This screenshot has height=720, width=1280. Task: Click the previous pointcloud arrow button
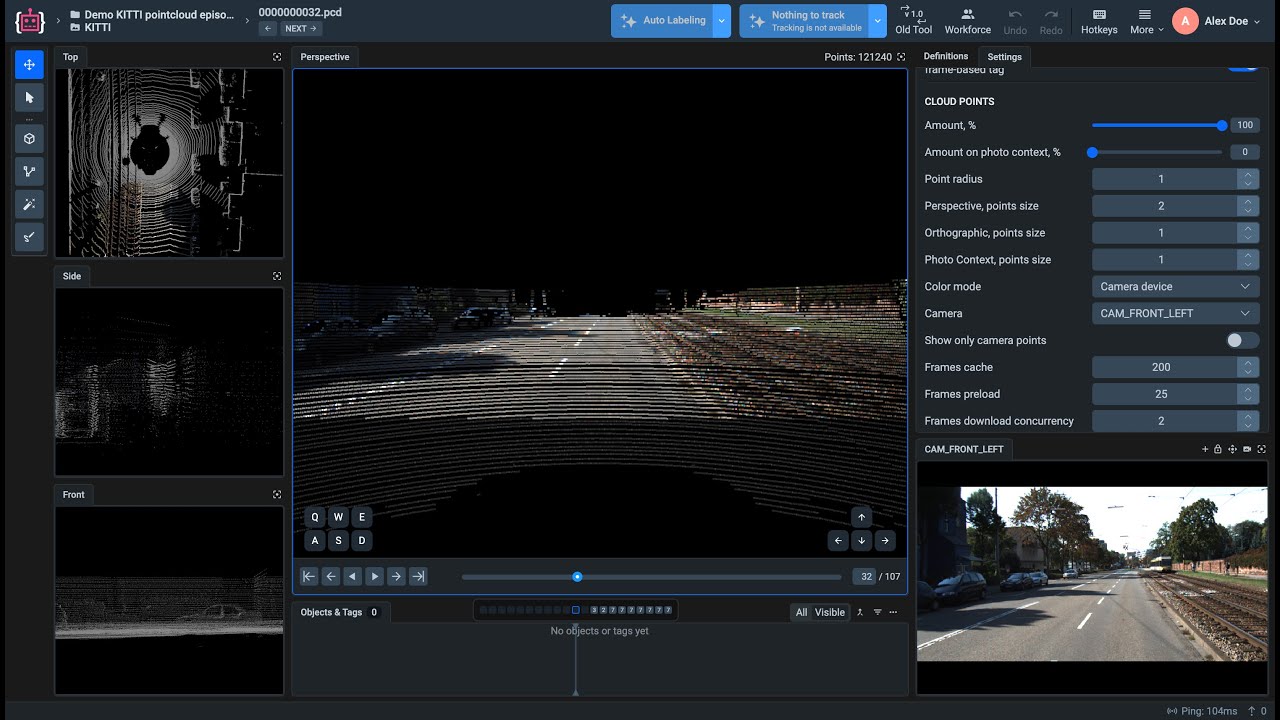(268, 29)
